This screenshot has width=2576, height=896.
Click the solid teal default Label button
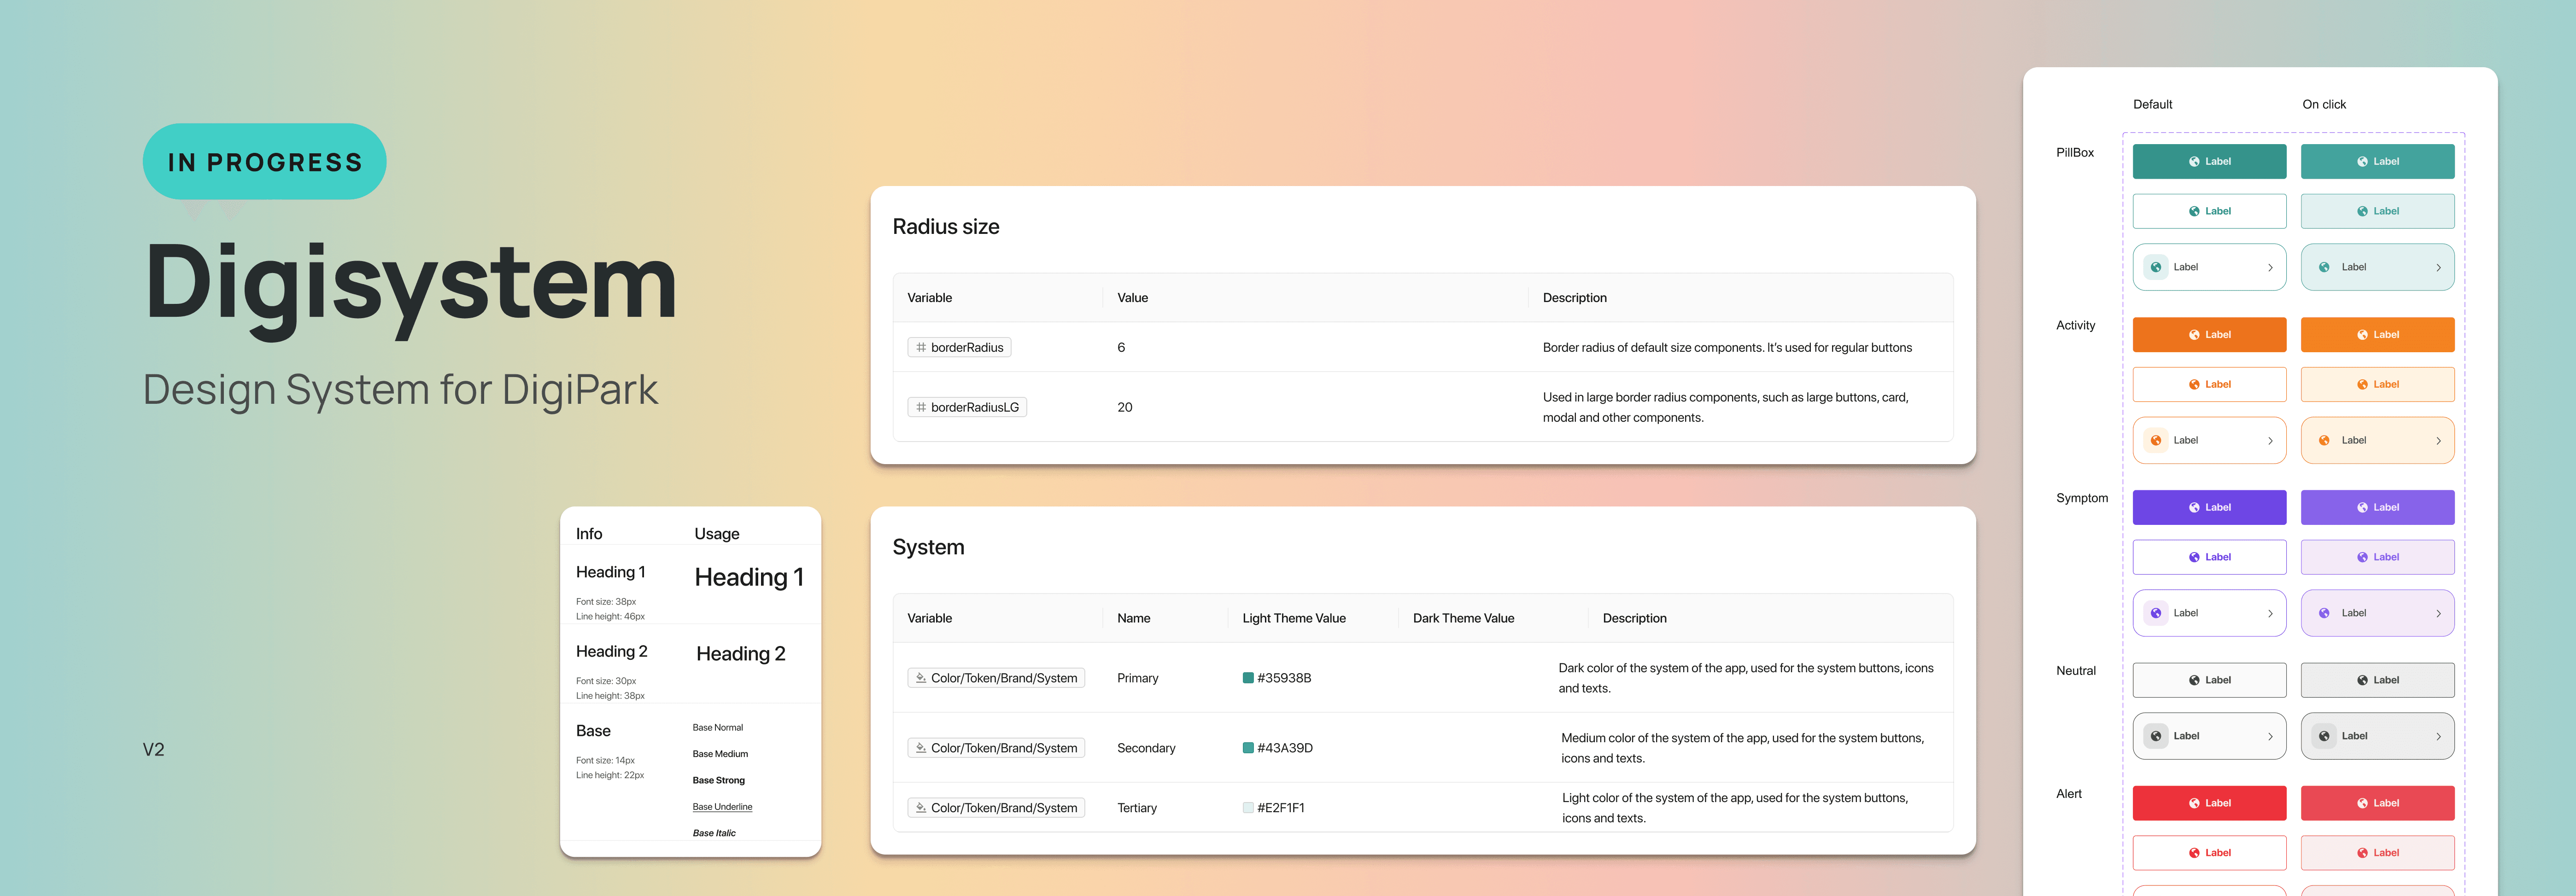coord(2209,161)
